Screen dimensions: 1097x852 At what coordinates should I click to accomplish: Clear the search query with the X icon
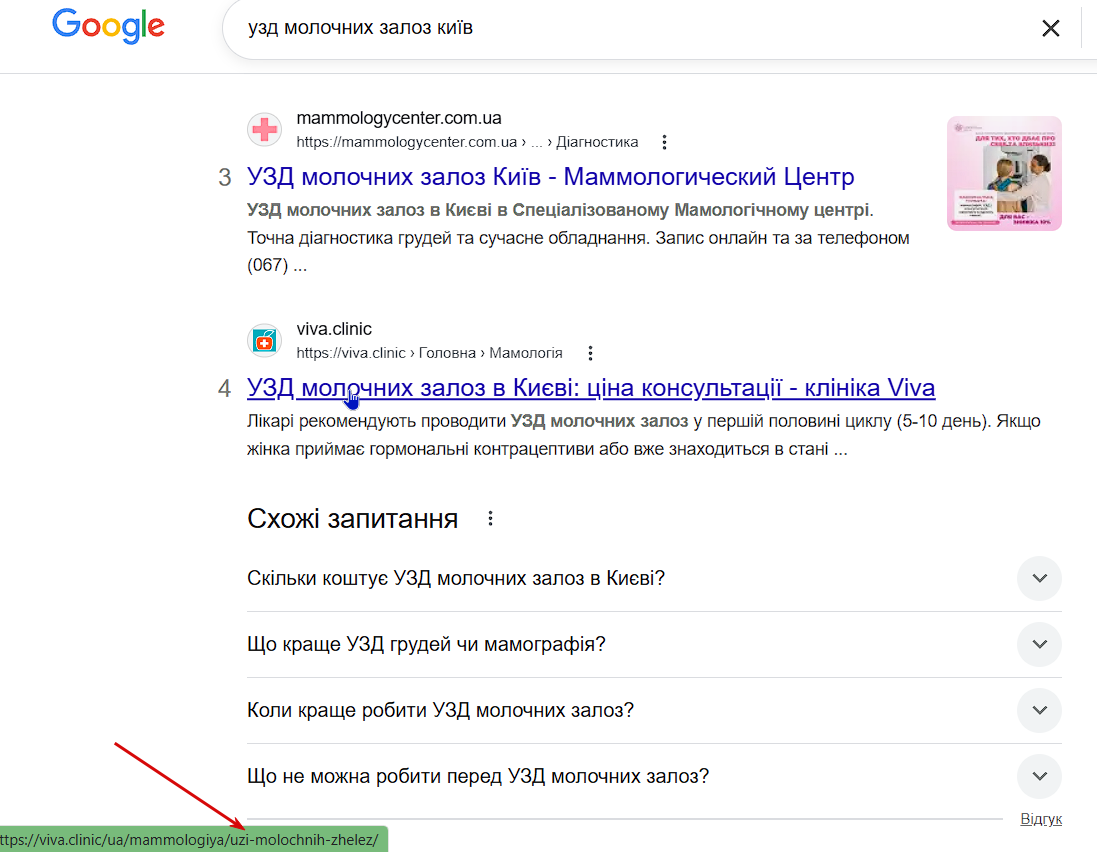tap(1050, 28)
